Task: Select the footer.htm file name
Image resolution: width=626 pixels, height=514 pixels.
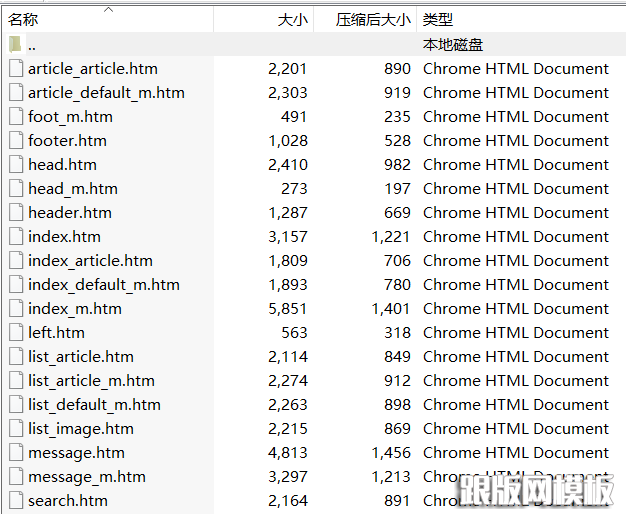Action: (x=67, y=141)
